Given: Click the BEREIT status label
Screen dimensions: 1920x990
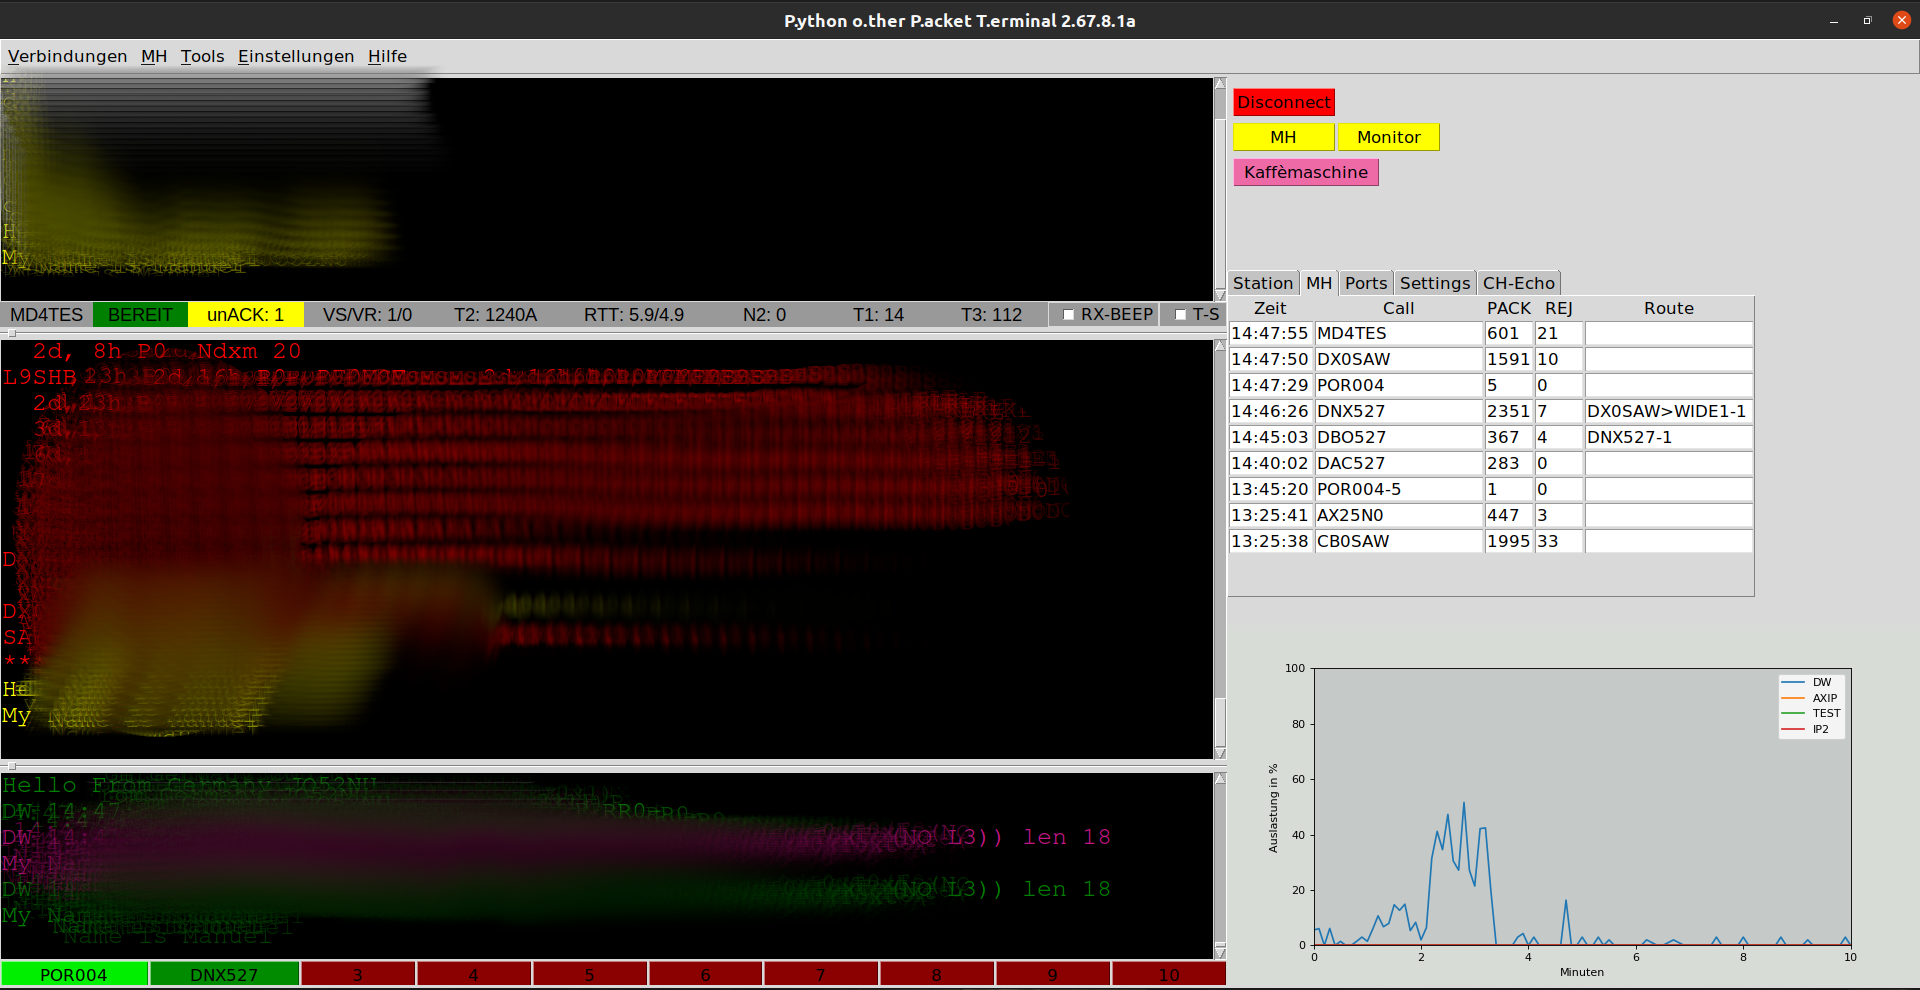Looking at the screenshot, I should click(x=140, y=315).
